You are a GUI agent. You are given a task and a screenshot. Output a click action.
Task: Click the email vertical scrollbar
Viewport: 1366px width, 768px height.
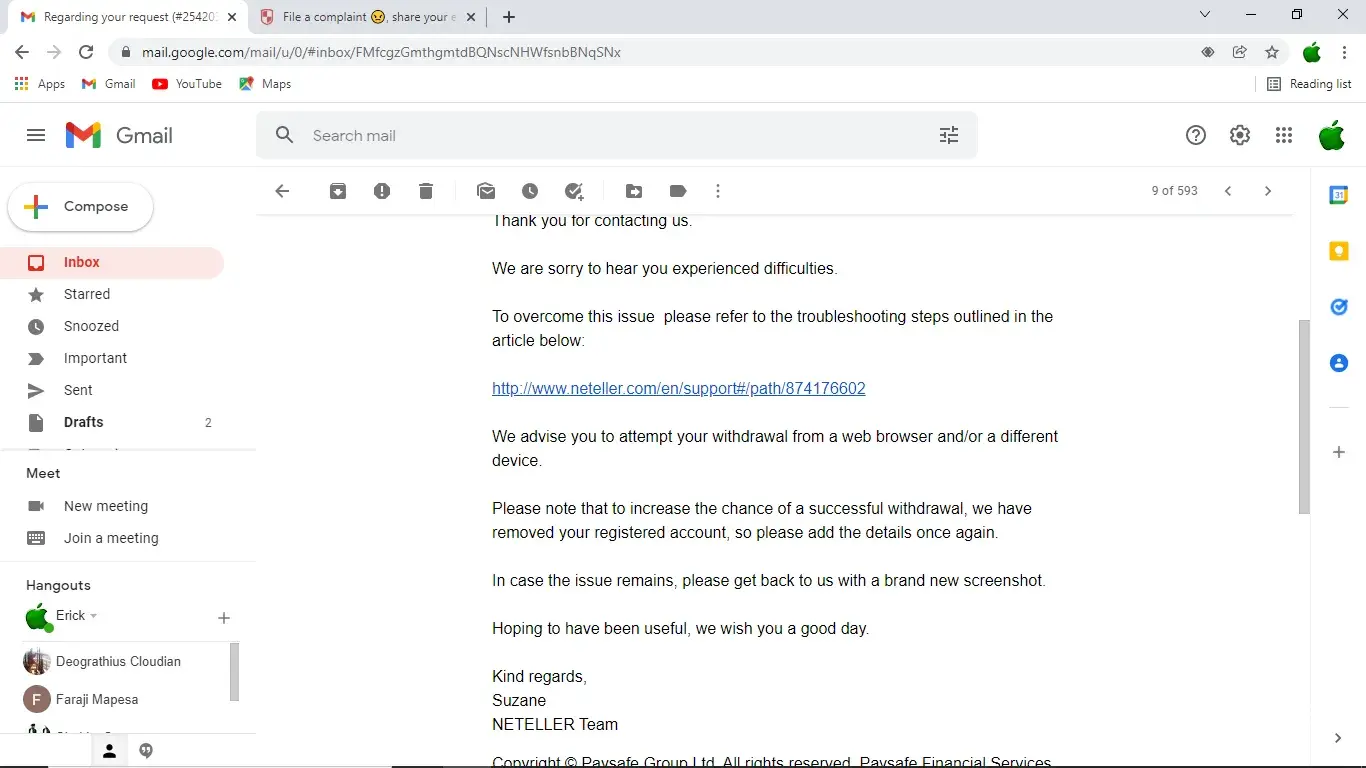tap(1304, 417)
